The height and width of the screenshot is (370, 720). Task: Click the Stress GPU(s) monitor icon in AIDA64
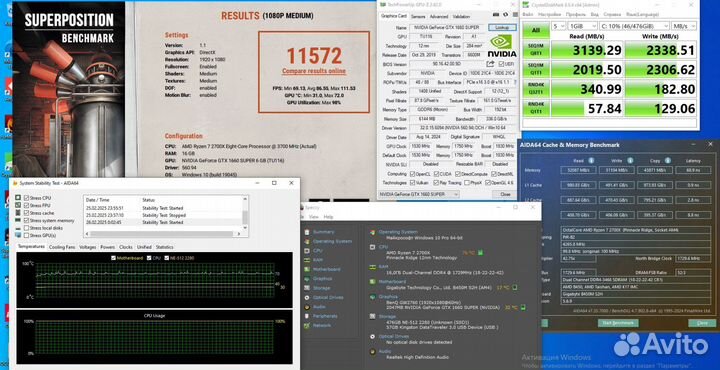coord(18,235)
